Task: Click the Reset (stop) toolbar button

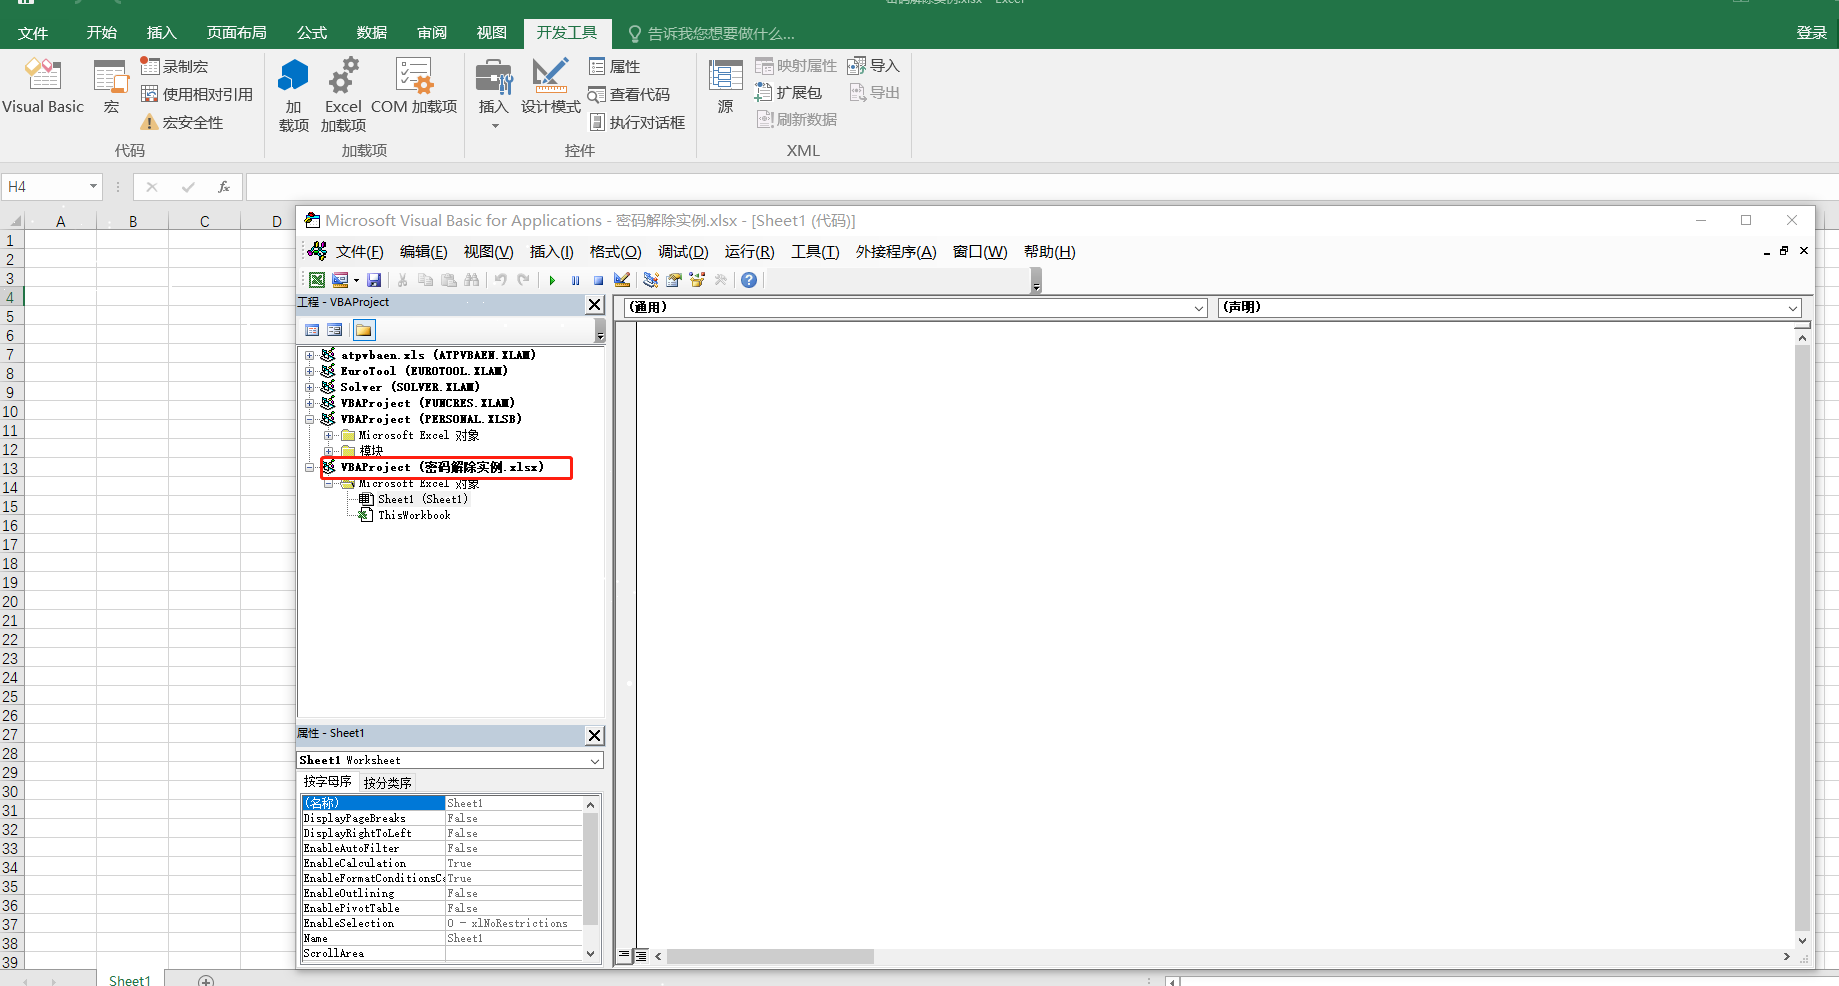Action: pos(598,280)
